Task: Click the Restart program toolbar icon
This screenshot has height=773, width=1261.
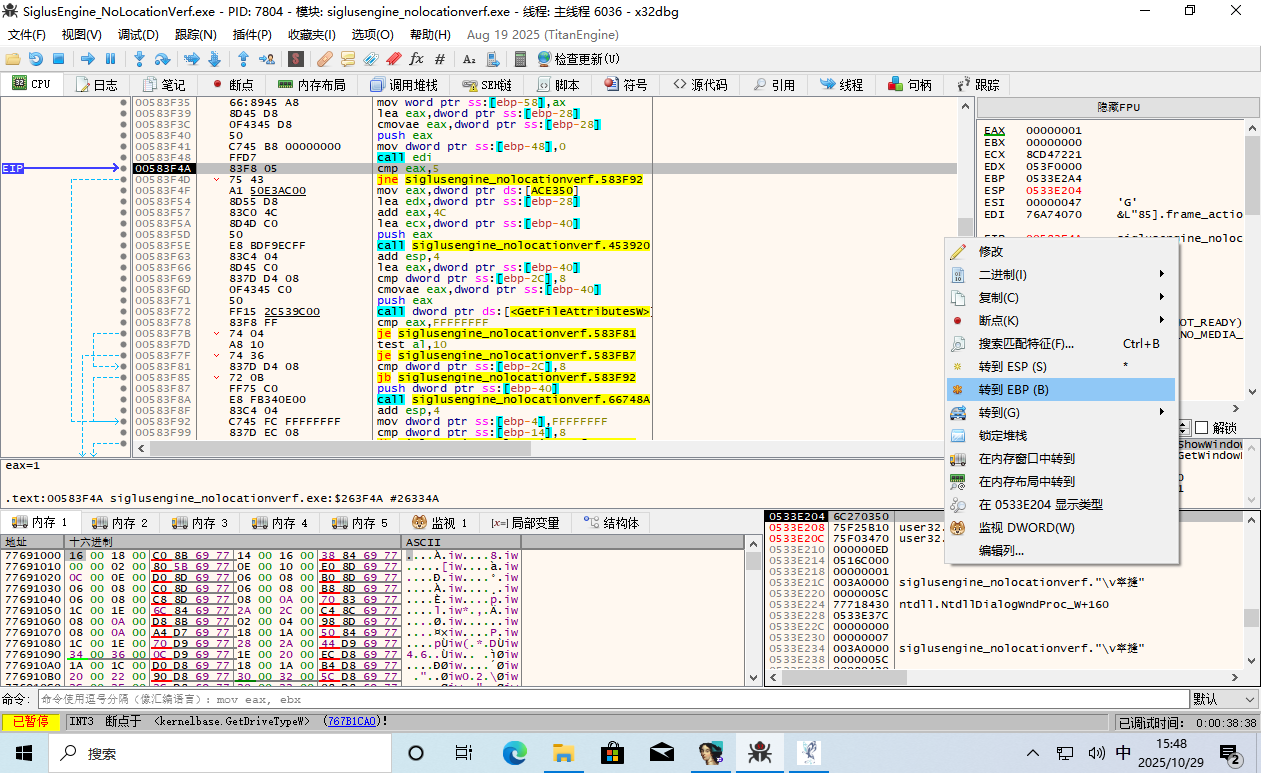Action: click(35, 59)
